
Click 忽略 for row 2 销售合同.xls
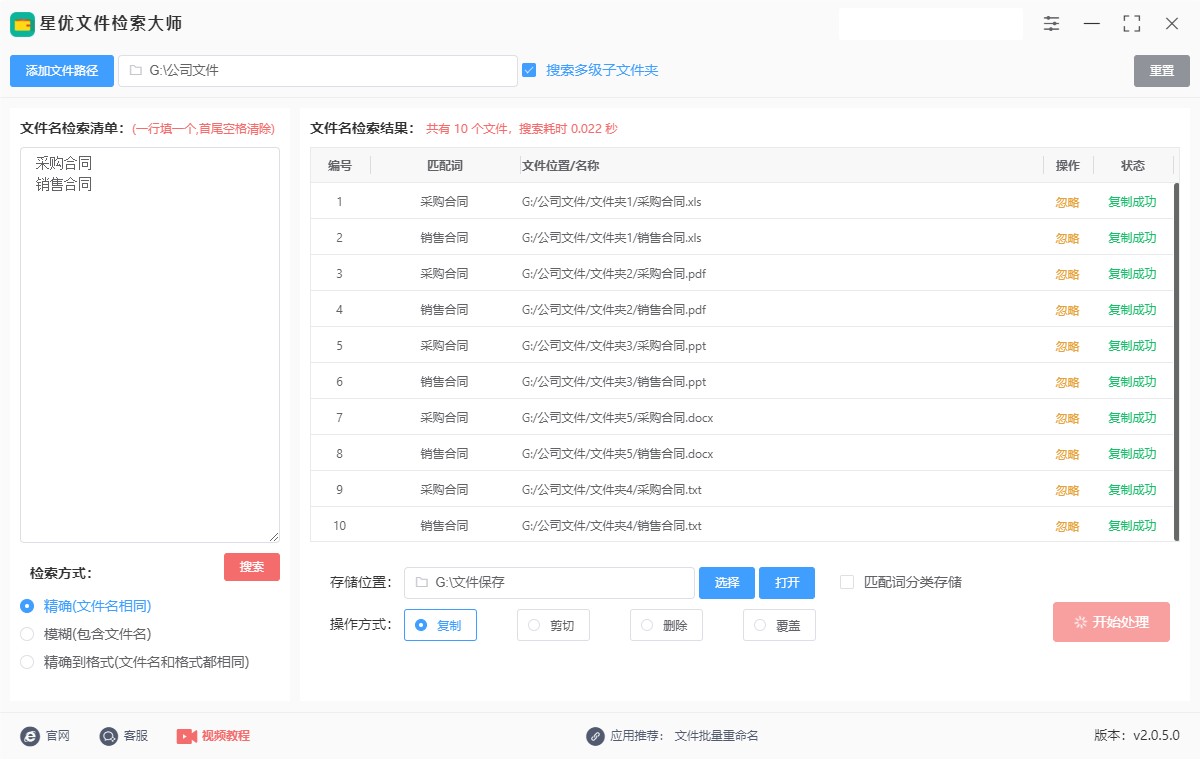[x=1068, y=238]
